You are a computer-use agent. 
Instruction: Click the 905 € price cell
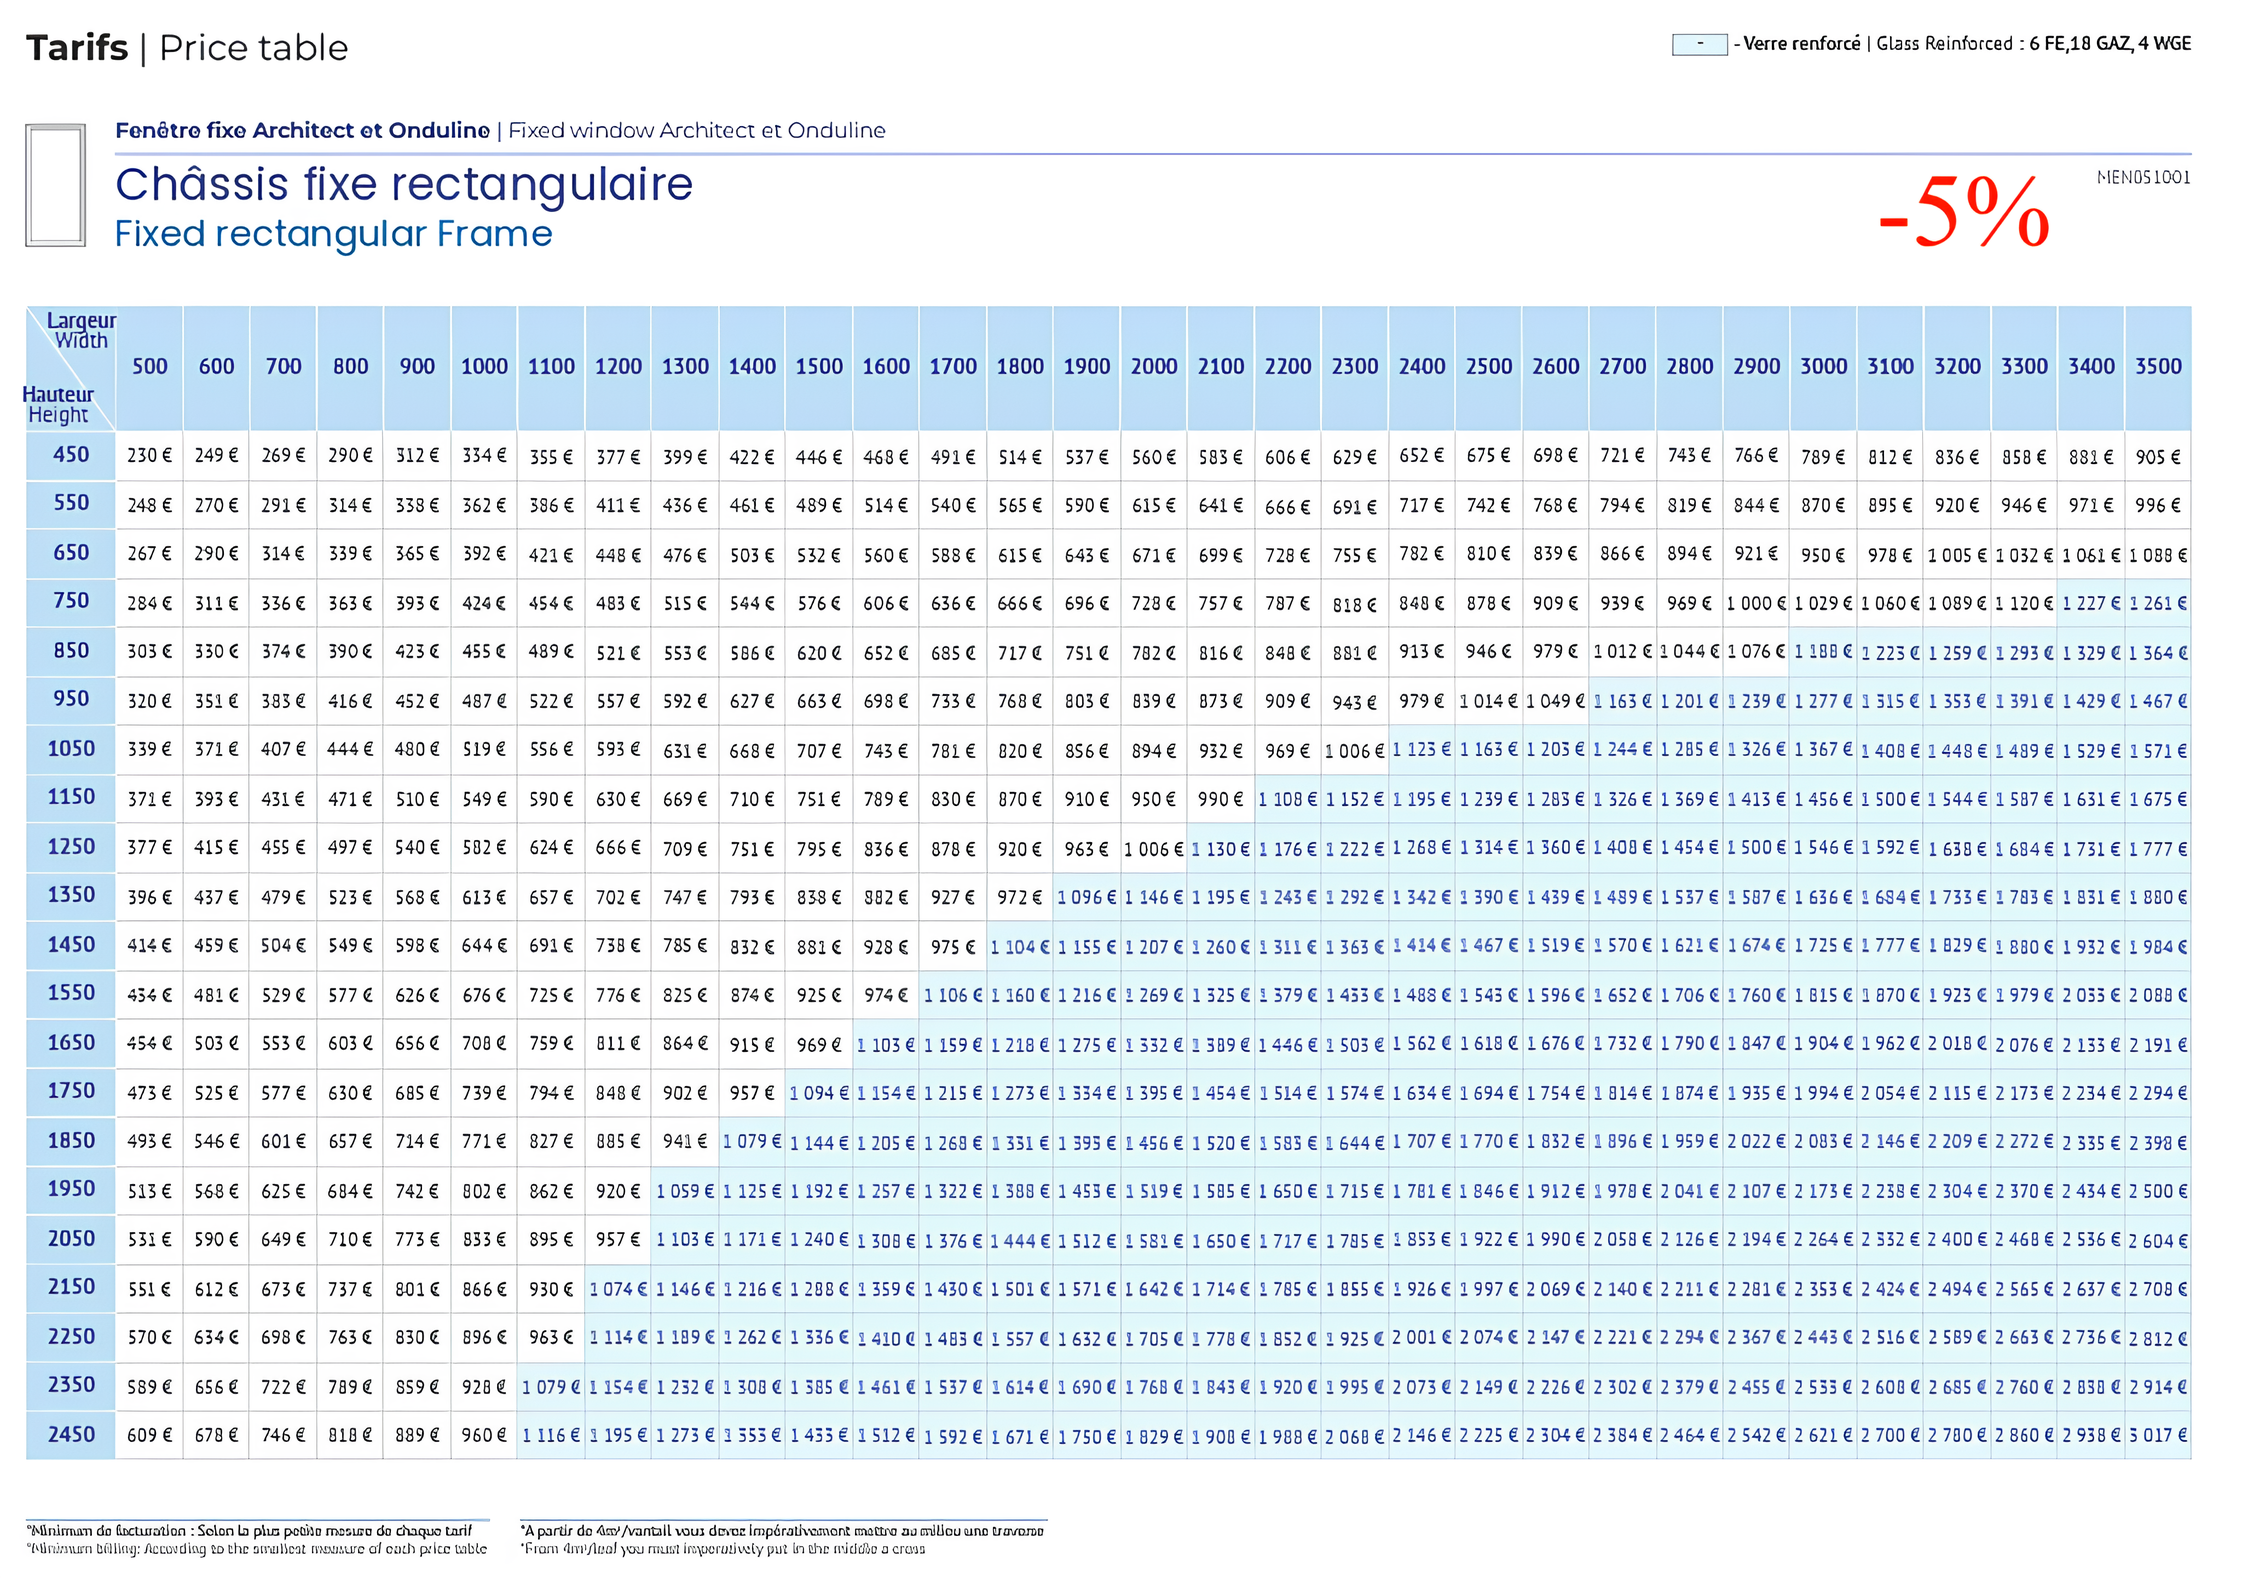[2157, 457]
